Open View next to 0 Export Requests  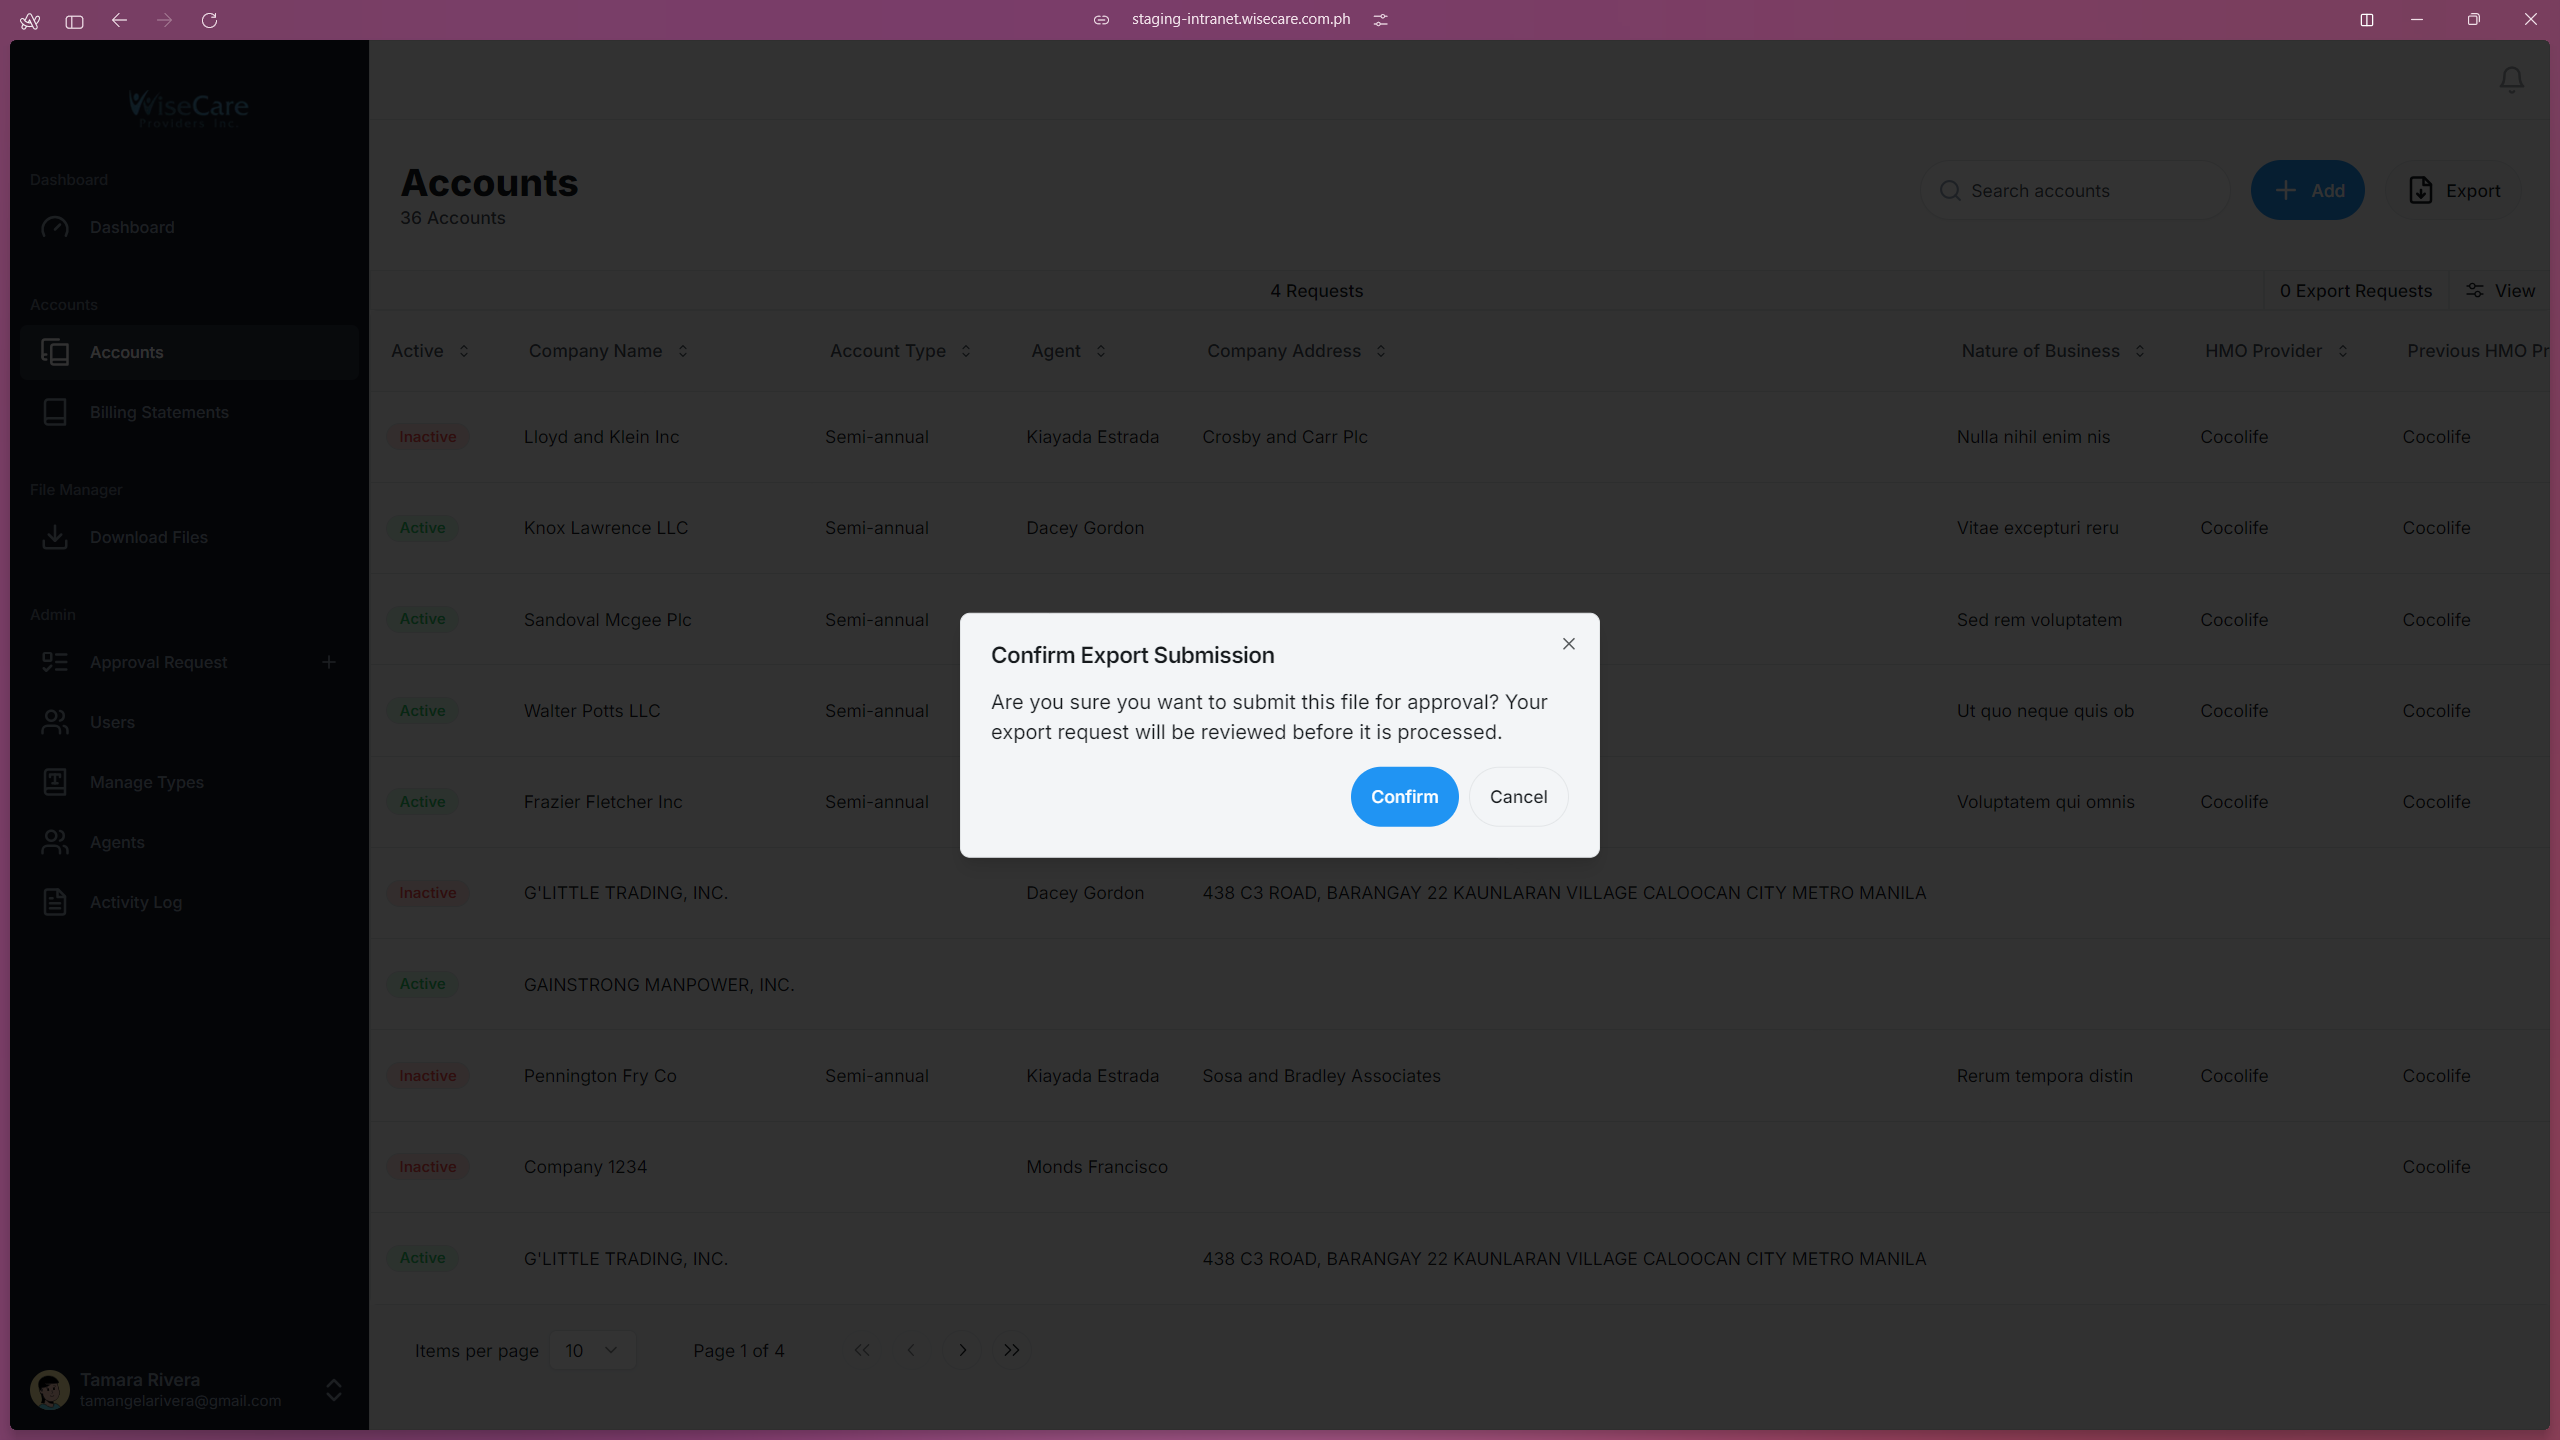coord(2502,290)
